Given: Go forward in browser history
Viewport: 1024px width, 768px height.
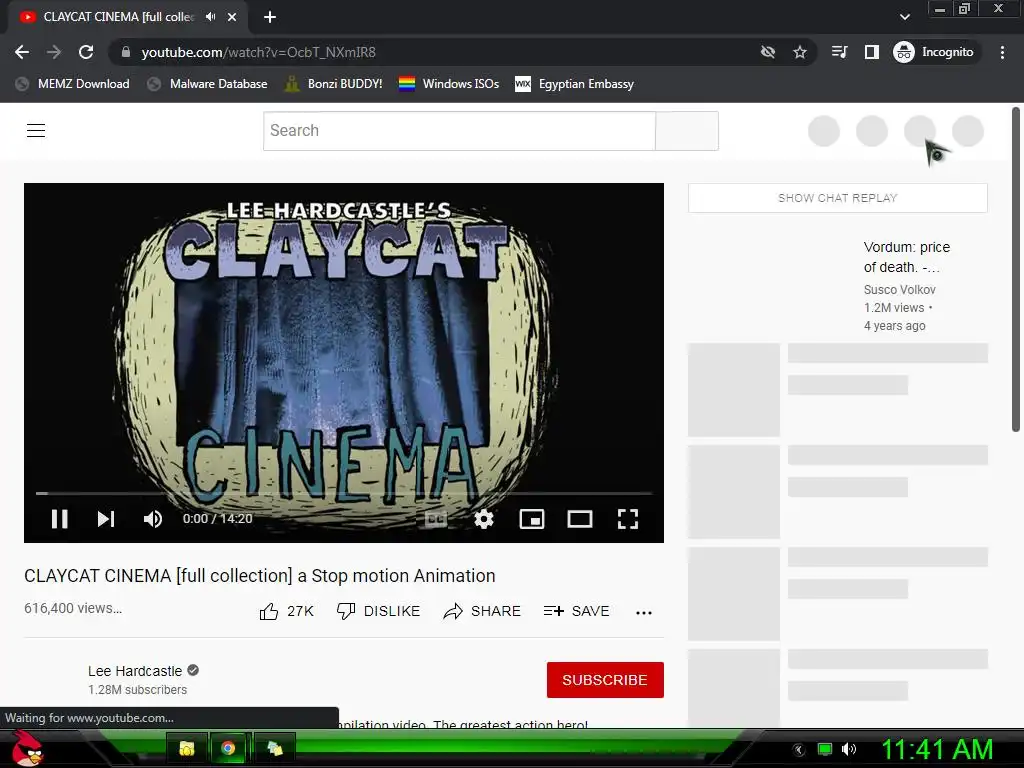Looking at the screenshot, I should pyautogui.click(x=54, y=52).
